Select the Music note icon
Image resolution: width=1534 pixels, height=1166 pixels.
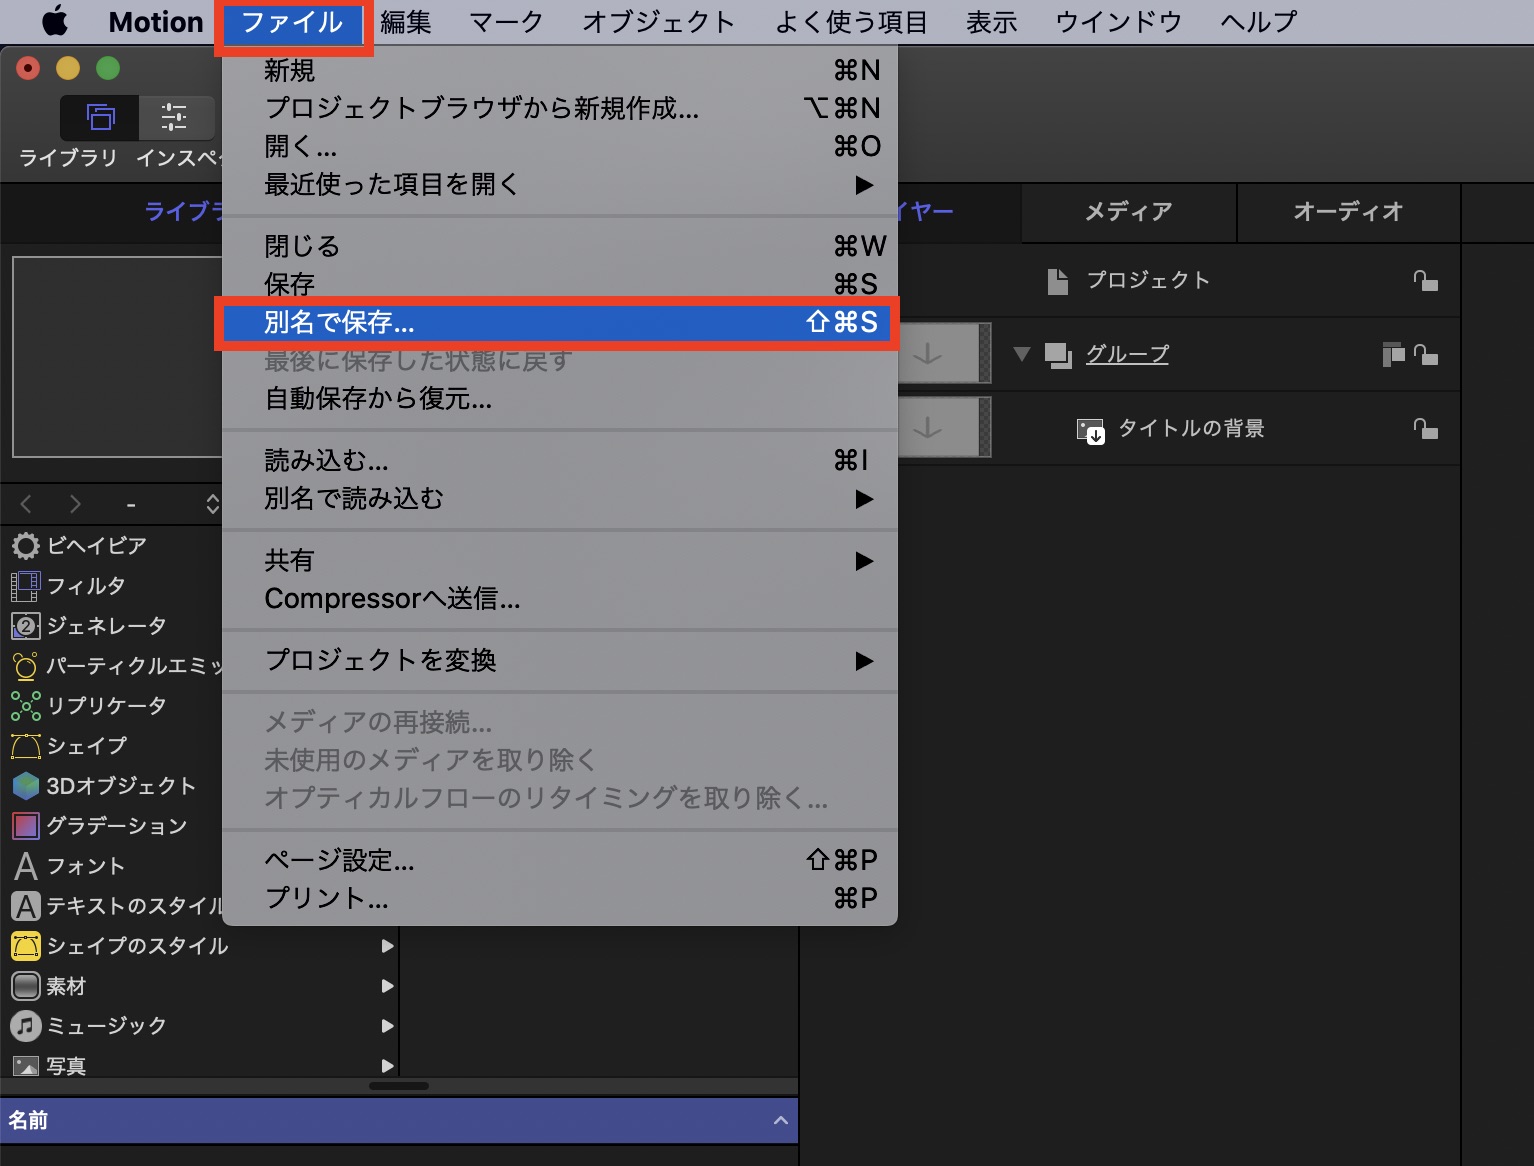(x=25, y=1026)
